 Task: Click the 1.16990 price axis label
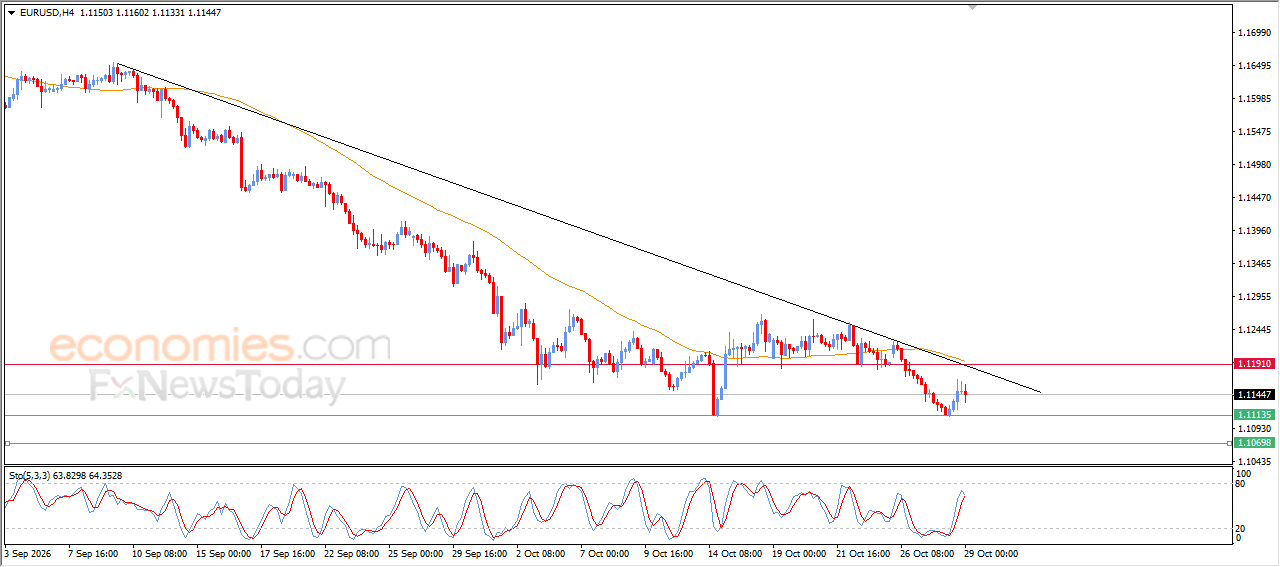pyautogui.click(x=1253, y=33)
